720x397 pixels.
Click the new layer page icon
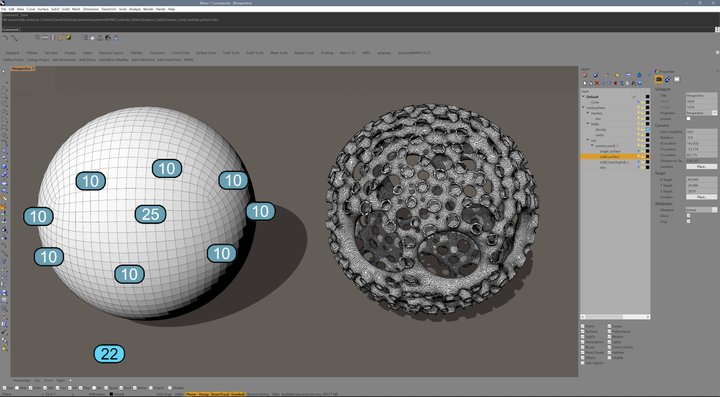click(x=585, y=83)
